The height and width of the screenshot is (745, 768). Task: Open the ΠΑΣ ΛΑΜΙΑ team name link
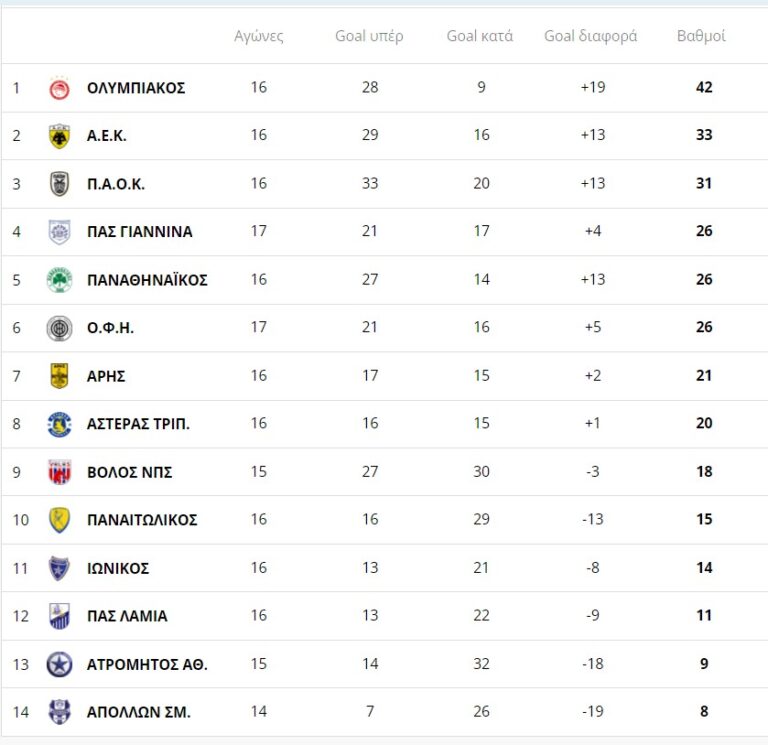click(x=127, y=616)
